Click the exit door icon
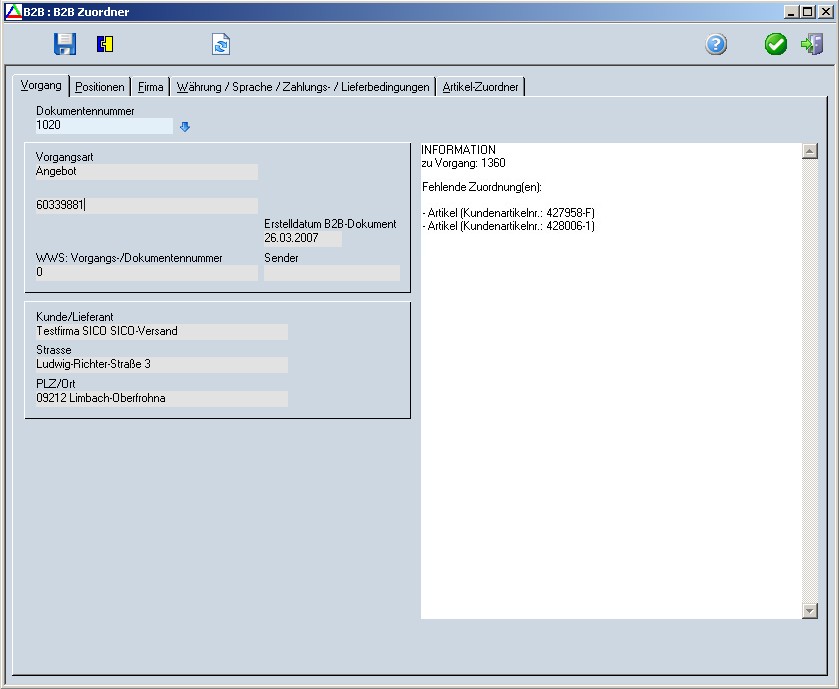 tap(811, 44)
